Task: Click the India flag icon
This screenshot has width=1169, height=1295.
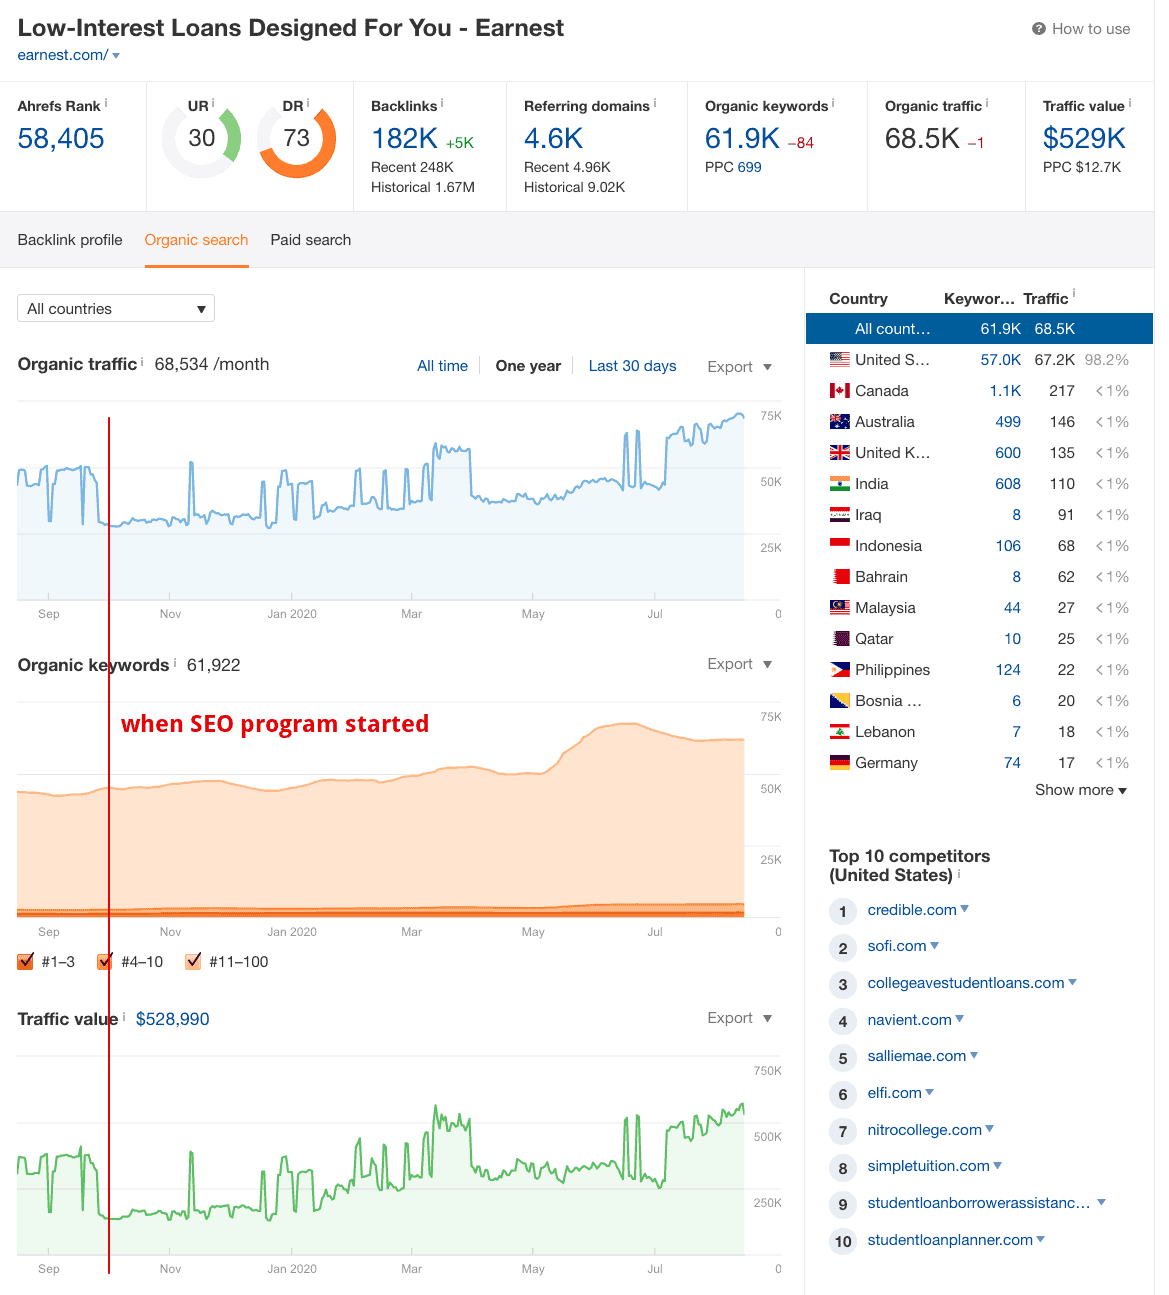Action: 840,484
